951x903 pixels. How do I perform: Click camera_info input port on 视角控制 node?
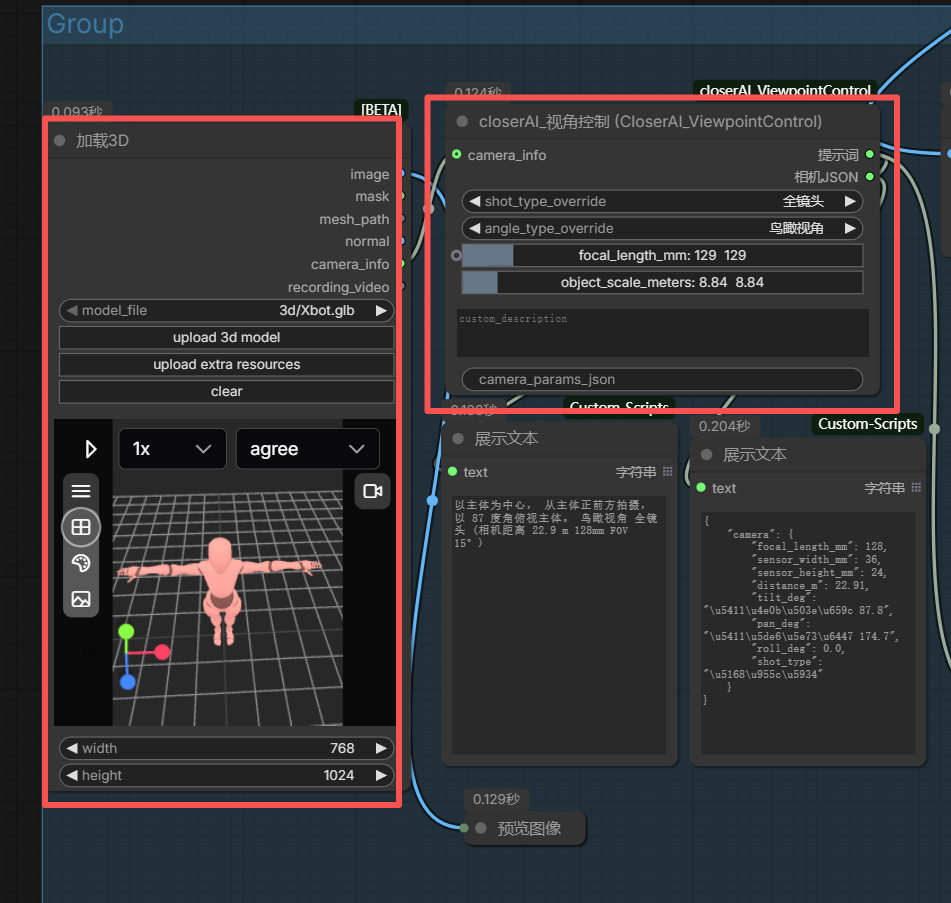tap(457, 155)
